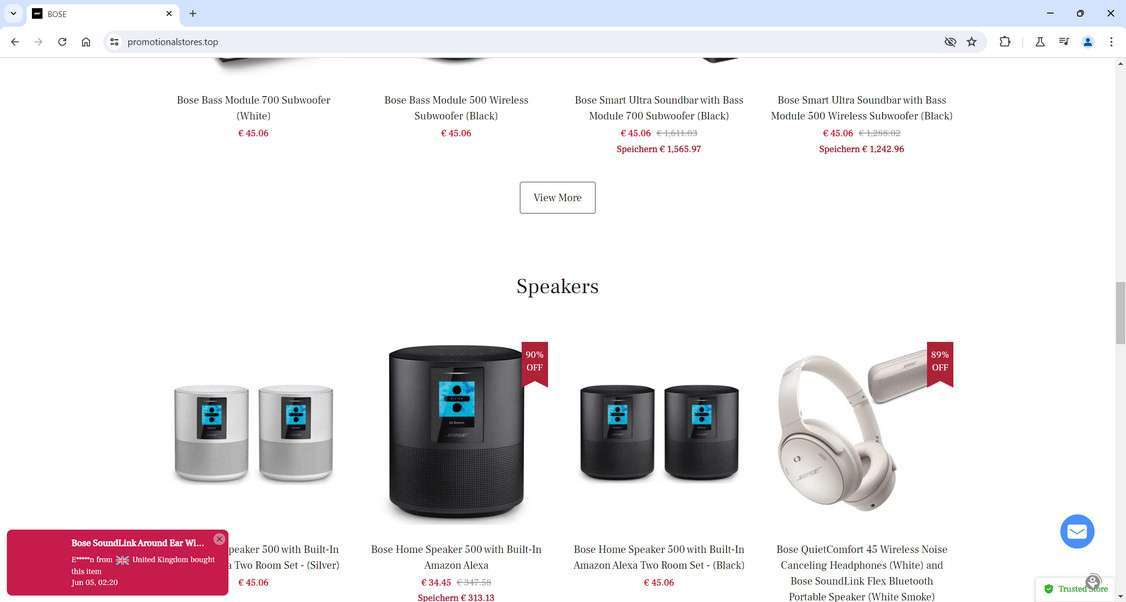Open Bose Bass Module 700 Subwoofer (White) link
Screen dimensions: 1126x602
tap(253, 108)
